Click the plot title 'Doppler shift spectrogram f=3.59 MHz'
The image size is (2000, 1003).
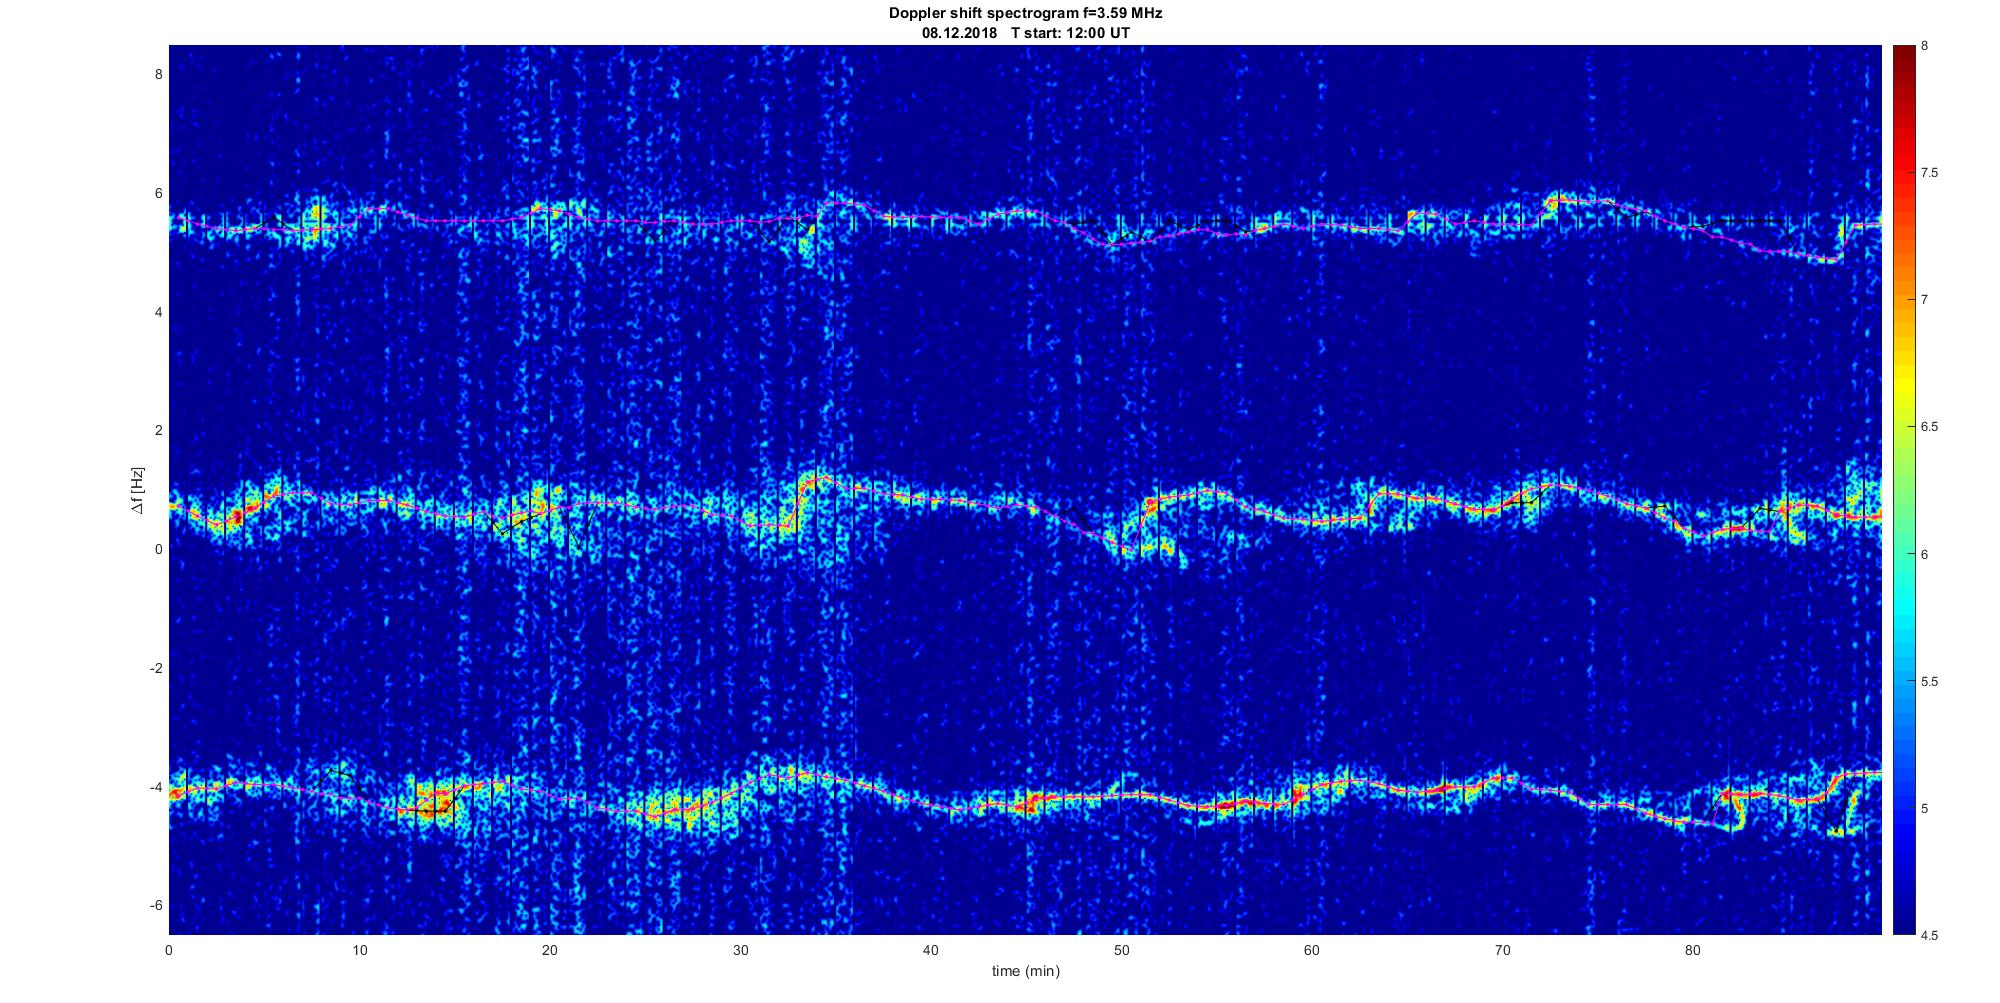coord(1025,14)
